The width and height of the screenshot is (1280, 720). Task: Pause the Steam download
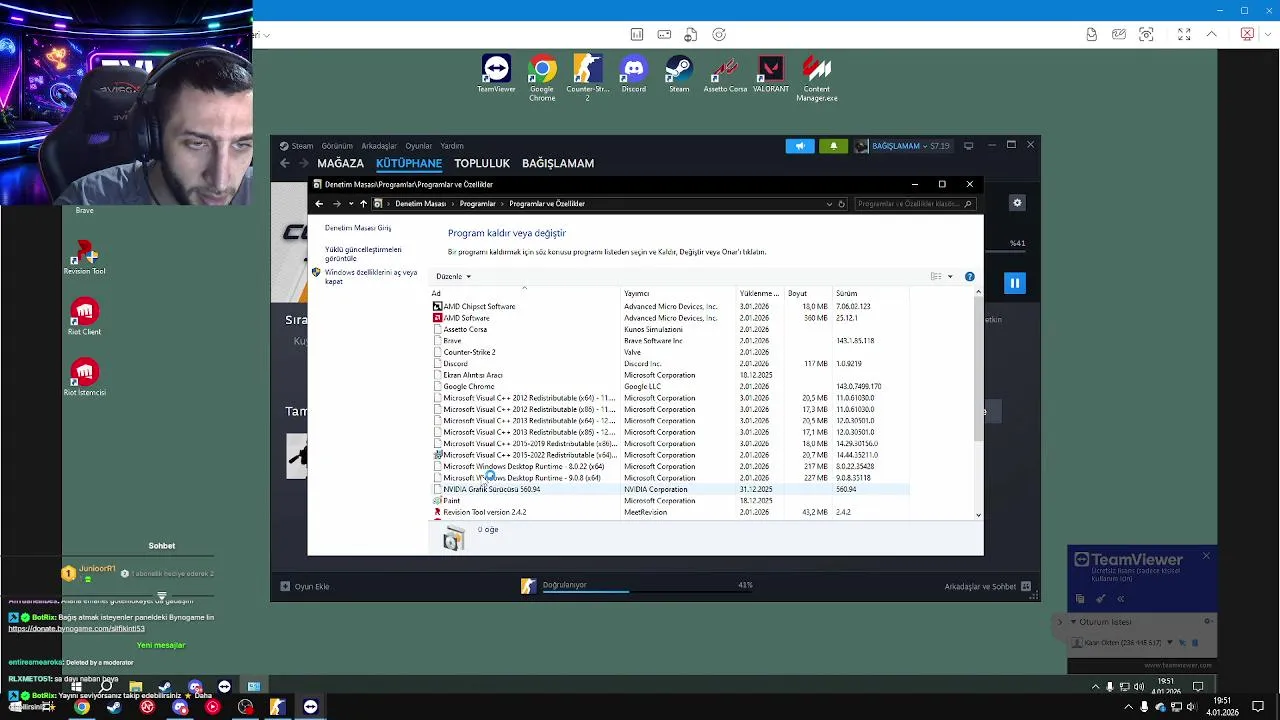[x=1014, y=283]
